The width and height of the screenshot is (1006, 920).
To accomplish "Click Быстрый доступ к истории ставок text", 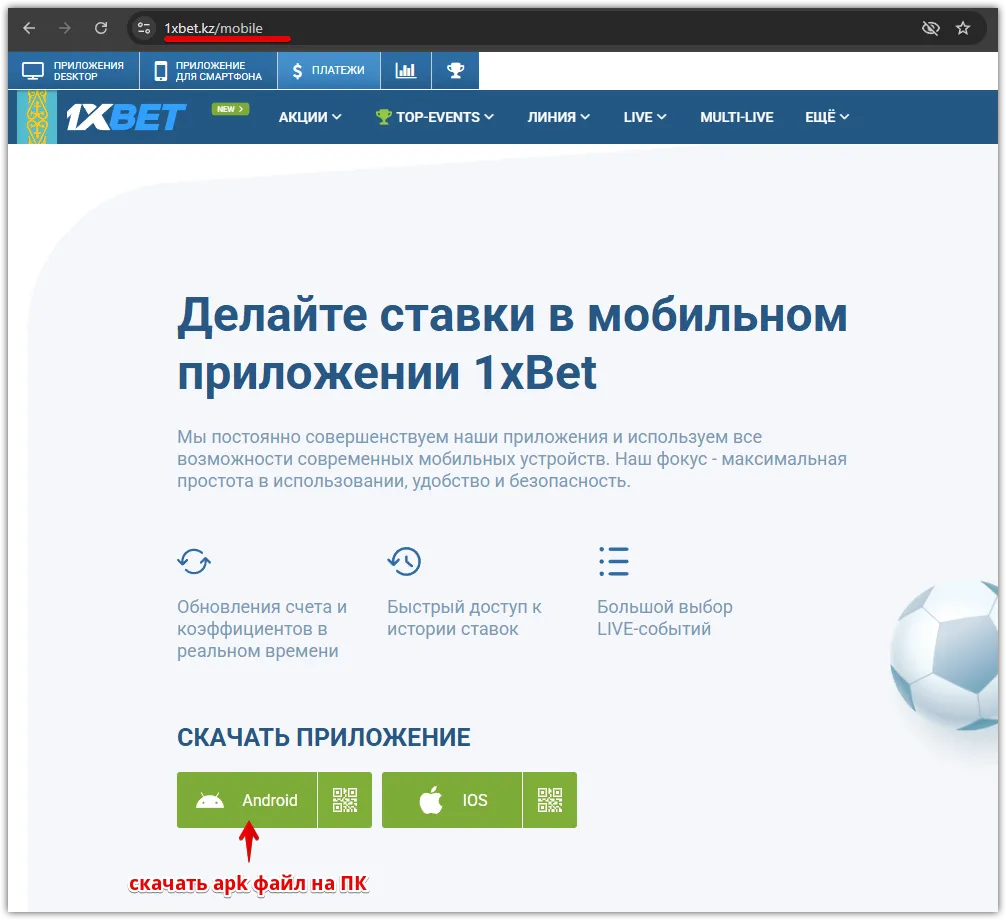I will (464, 618).
